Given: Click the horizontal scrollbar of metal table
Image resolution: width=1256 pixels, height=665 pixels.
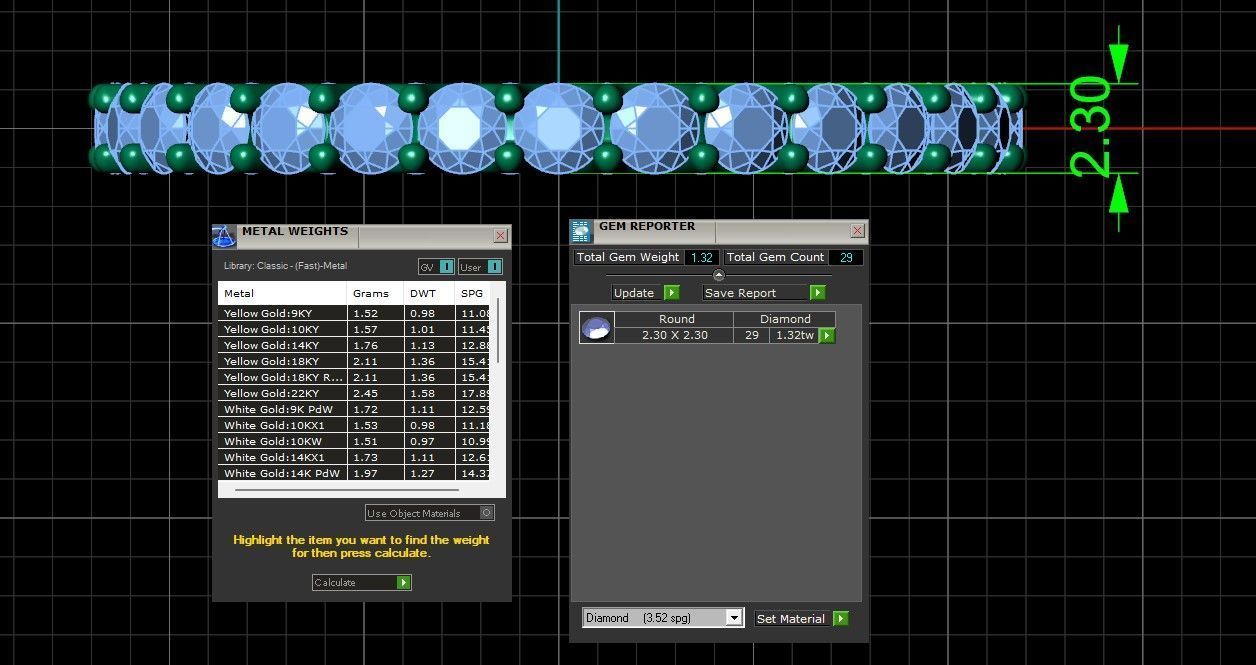Looking at the screenshot, I should point(347,490).
